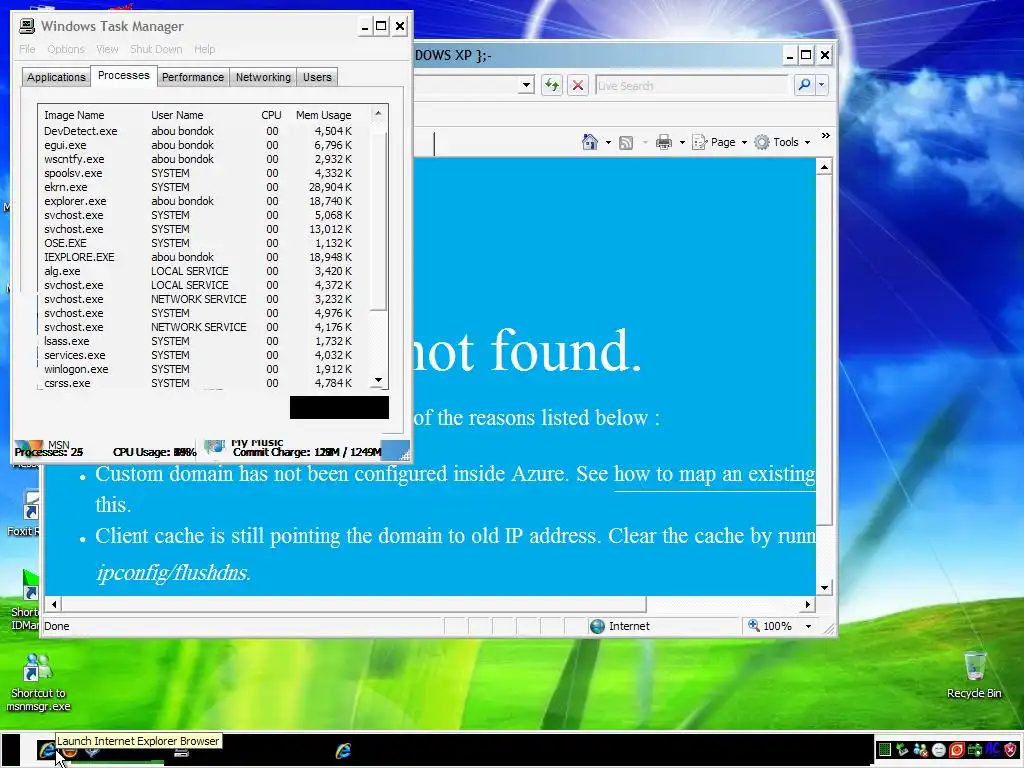Open the View menu in Task Manager
This screenshot has height=768, width=1024.
tap(107, 49)
